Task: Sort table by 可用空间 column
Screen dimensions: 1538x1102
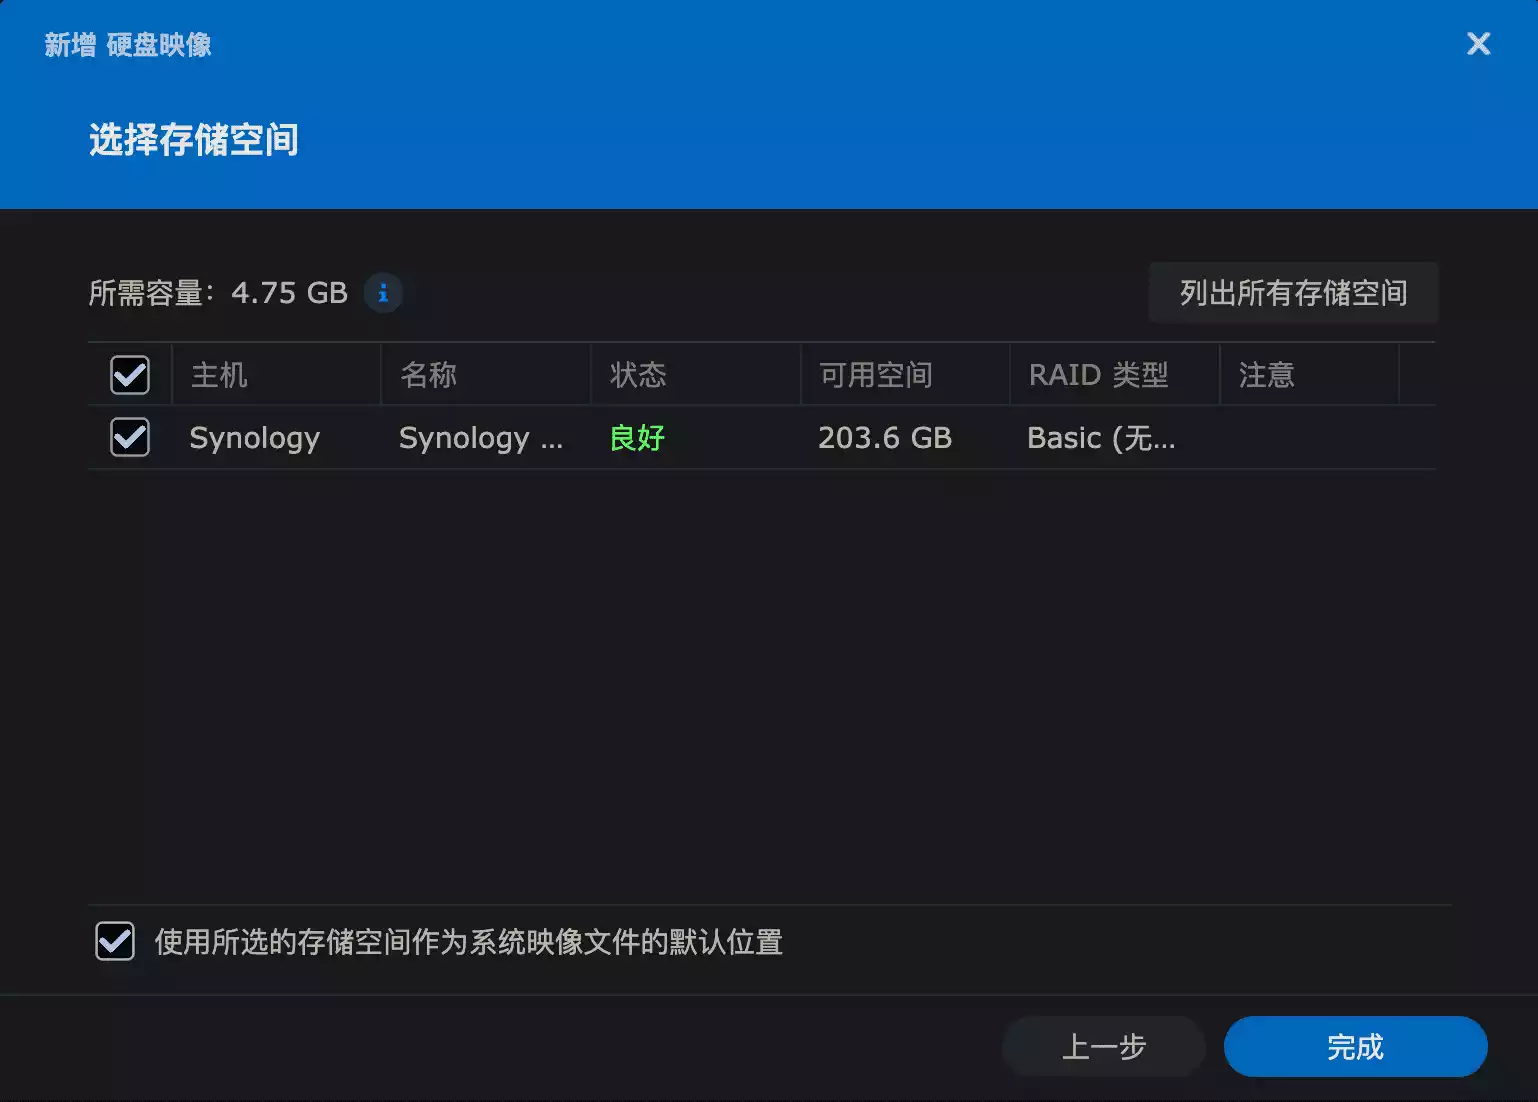Action: click(x=873, y=375)
